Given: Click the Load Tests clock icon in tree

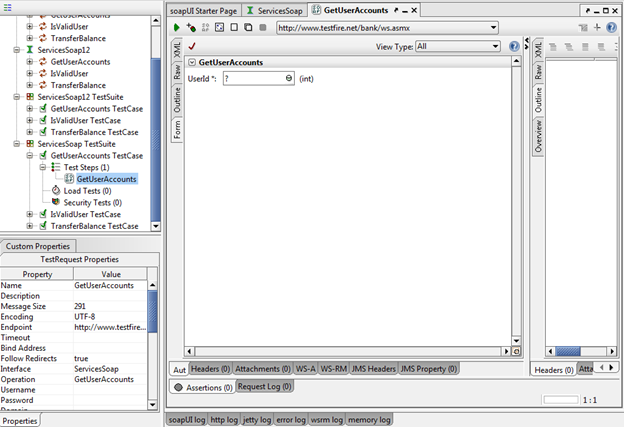Looking at the screenshot, I should coord(55,190).
